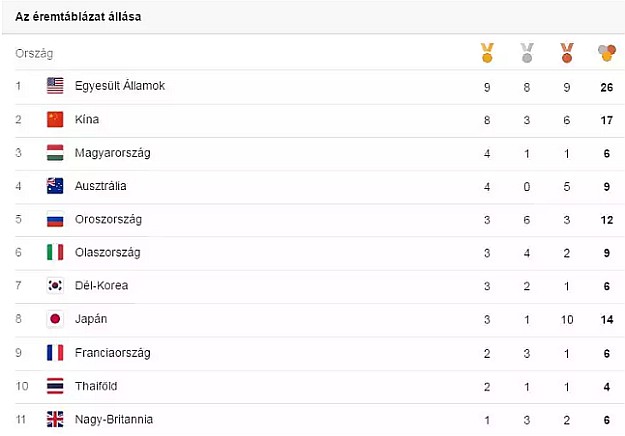Click the total medals column icon
Screen dimensions: 625x436
point(606,52)
